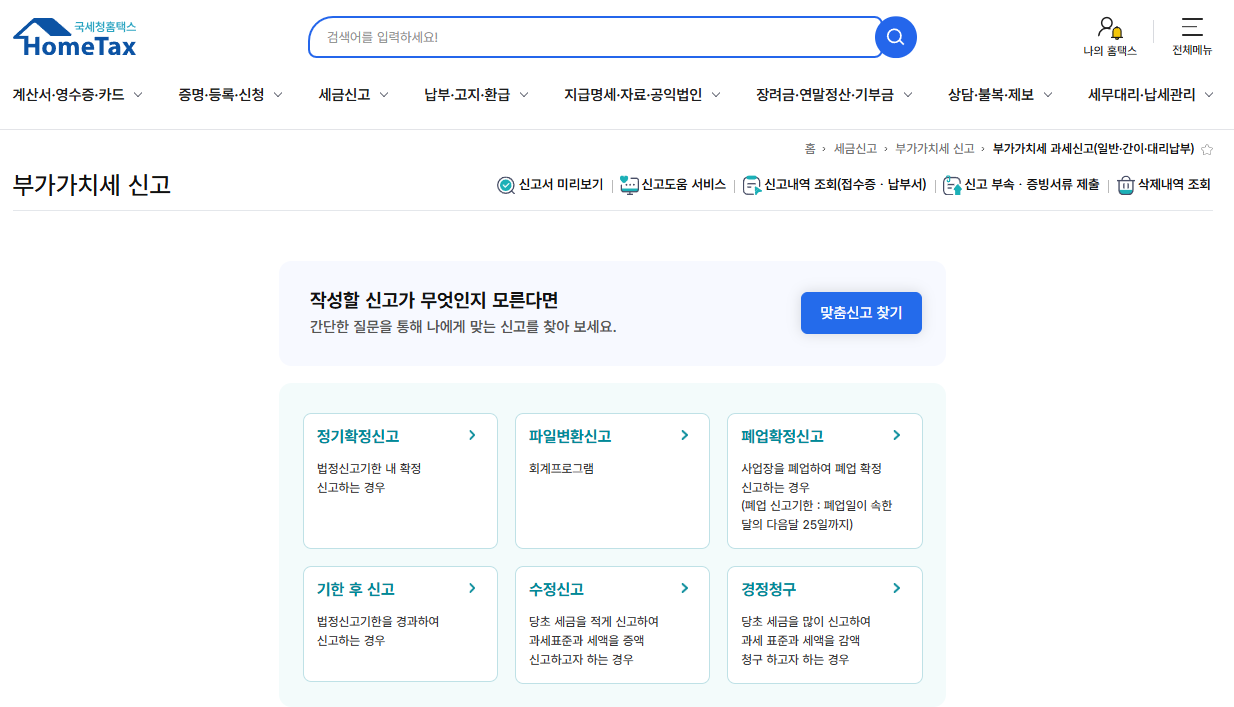Click the search magnifier icon

[x=893, y=36]
